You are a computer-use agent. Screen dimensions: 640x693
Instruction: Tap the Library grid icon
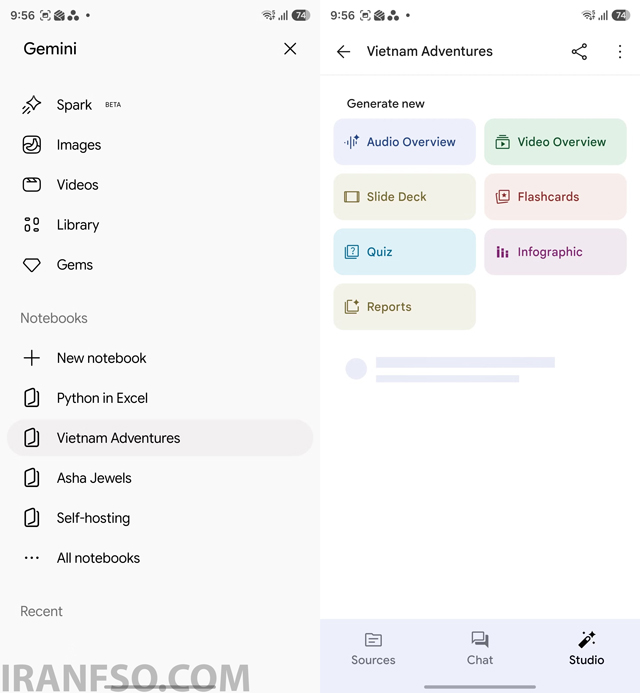pyautogui.click(x=31, y=225)
